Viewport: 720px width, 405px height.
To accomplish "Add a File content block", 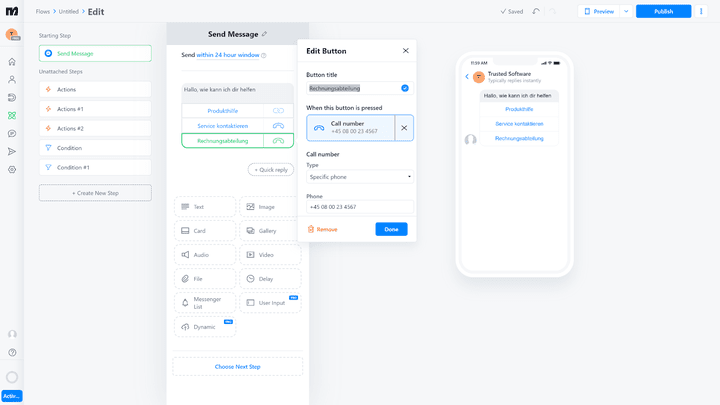I will click(205, 279).
